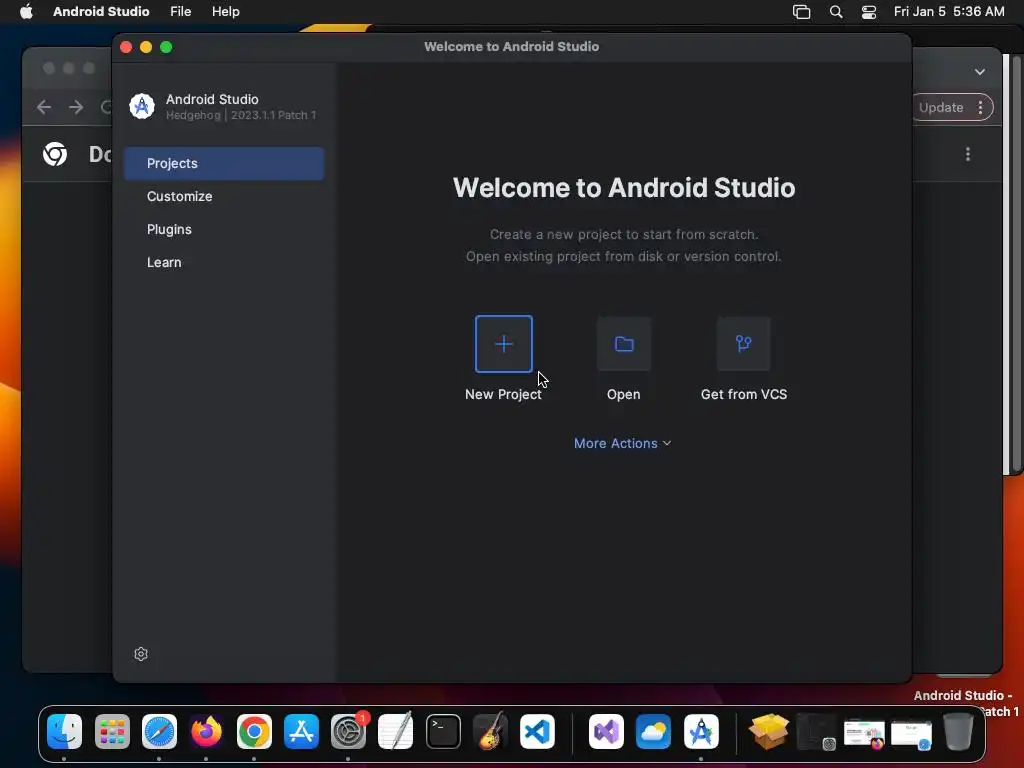Click the Chrome logo on the page

tap(55, 154)
